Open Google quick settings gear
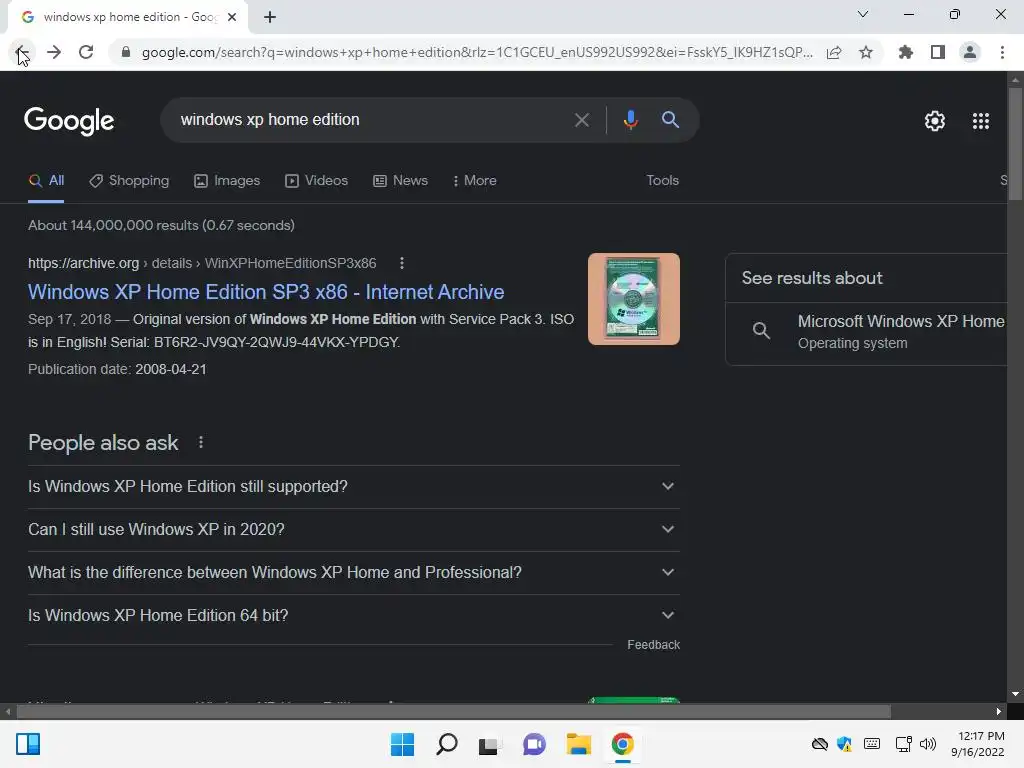This screenshot has height=768, width=1024. point(935,121)
